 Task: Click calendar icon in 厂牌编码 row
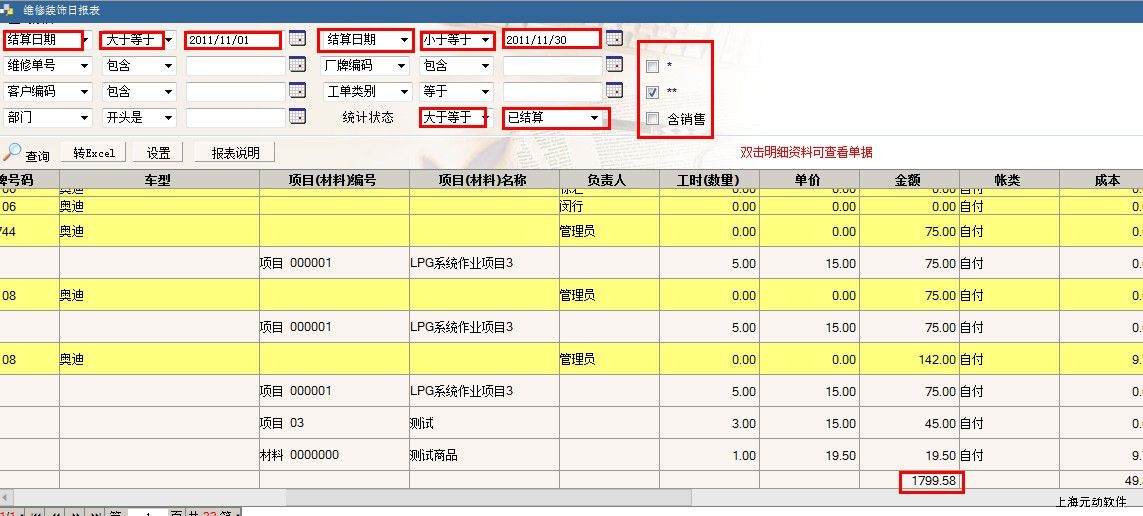614,65
